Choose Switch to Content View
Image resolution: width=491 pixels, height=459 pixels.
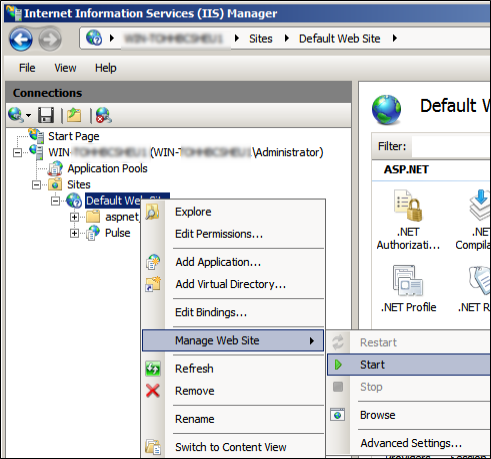pos(233,447)
